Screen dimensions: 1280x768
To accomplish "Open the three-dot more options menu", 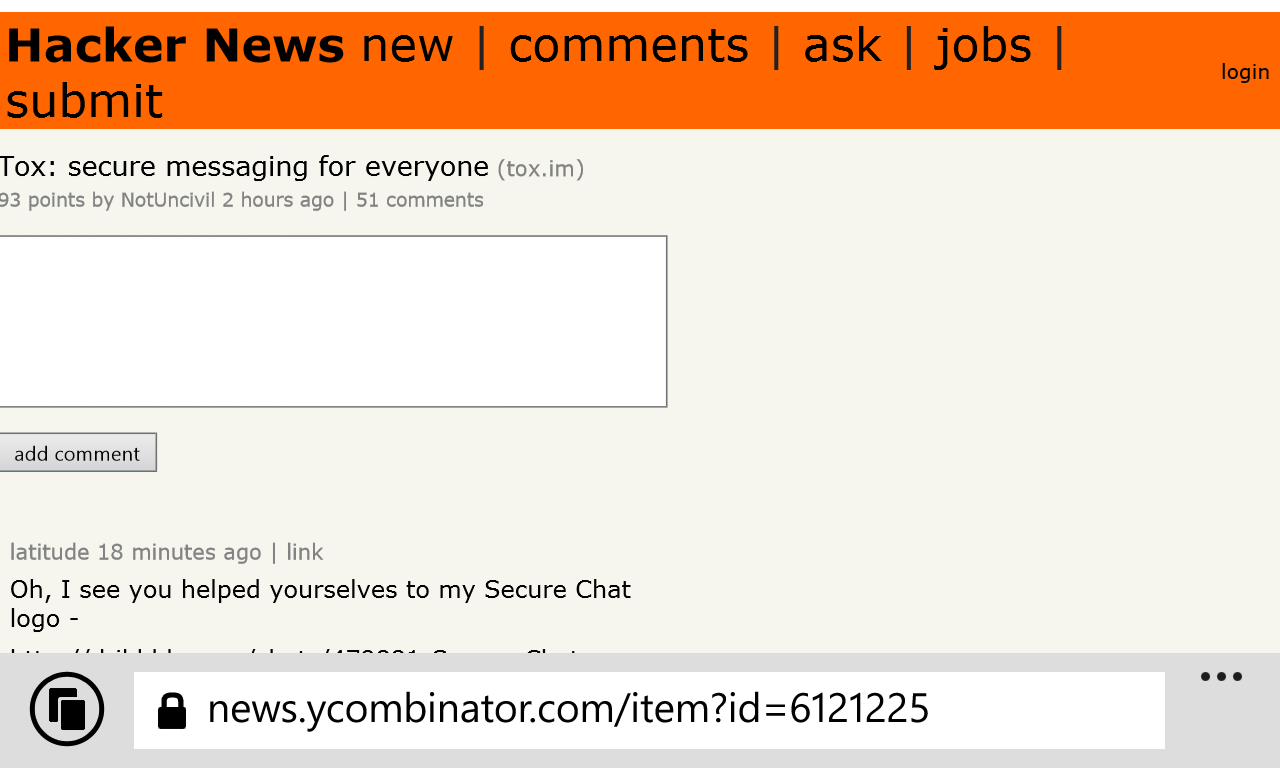I will coord(1221,677).
